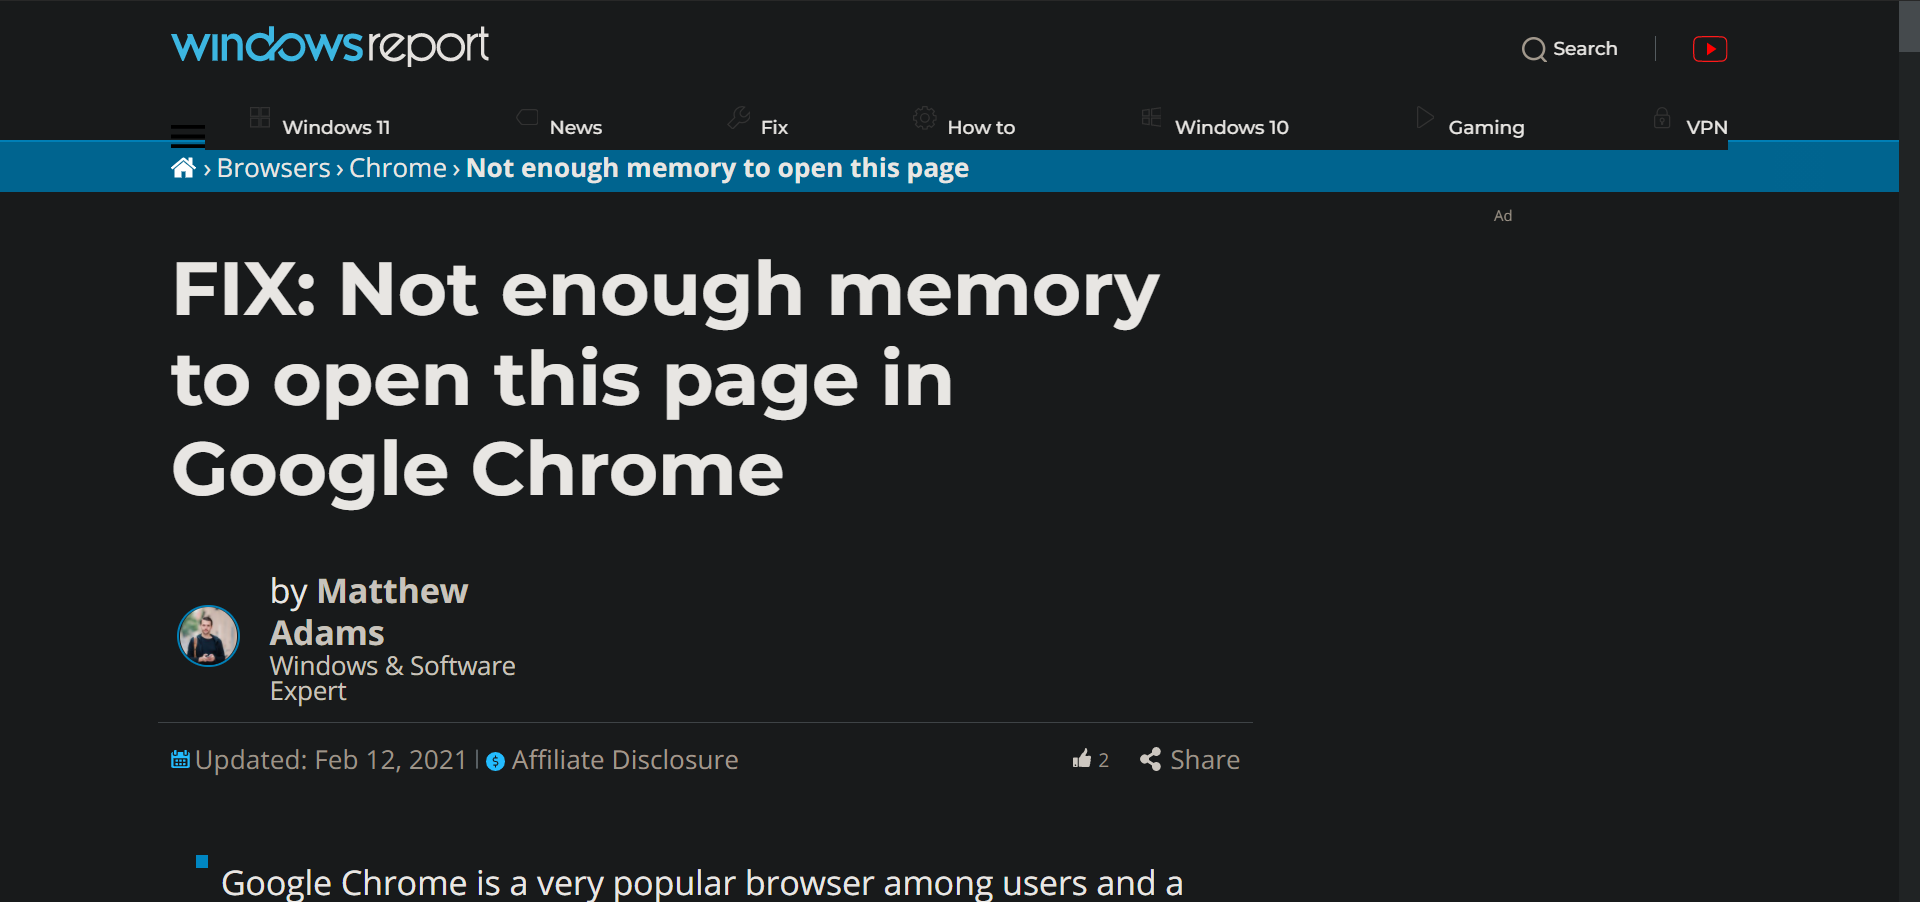Screen dimensions: 1920x902
Task: Open the VPN menu item
Action: point(1707,127)
